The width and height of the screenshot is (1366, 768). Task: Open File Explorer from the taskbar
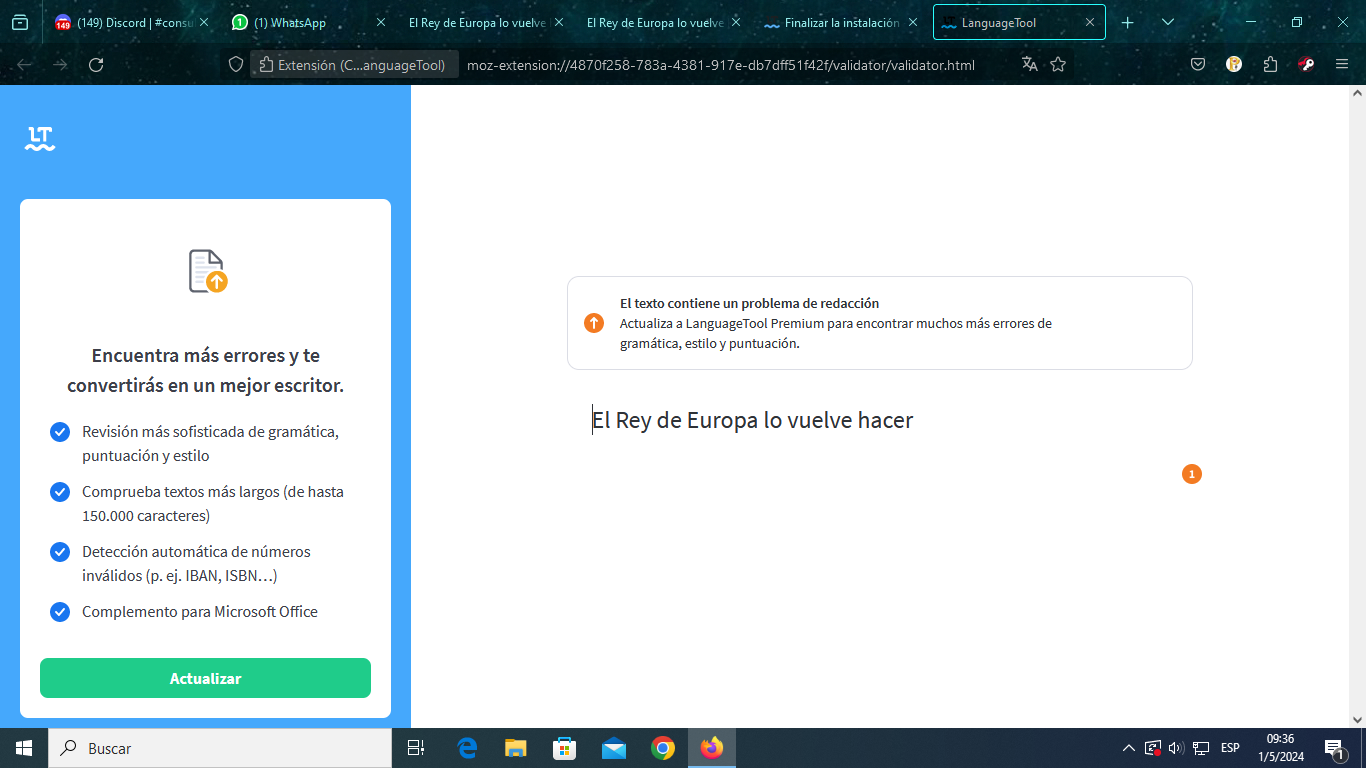pyautogui.click(x=516, y=748)
